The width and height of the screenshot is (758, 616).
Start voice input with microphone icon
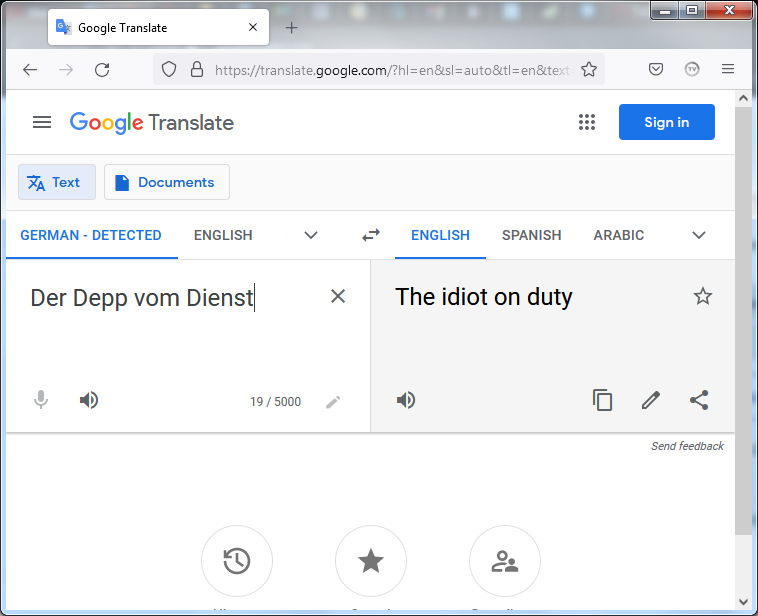(x=41, y=400)
